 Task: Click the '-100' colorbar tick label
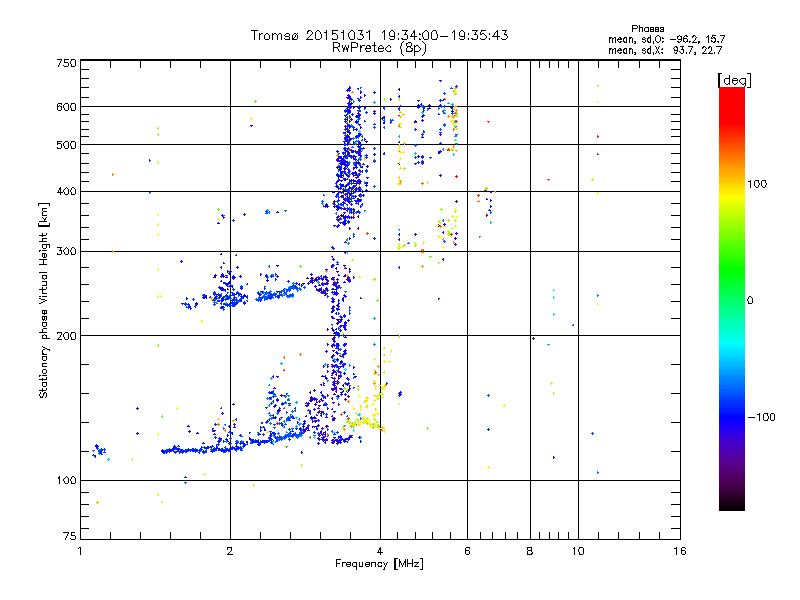761,417
